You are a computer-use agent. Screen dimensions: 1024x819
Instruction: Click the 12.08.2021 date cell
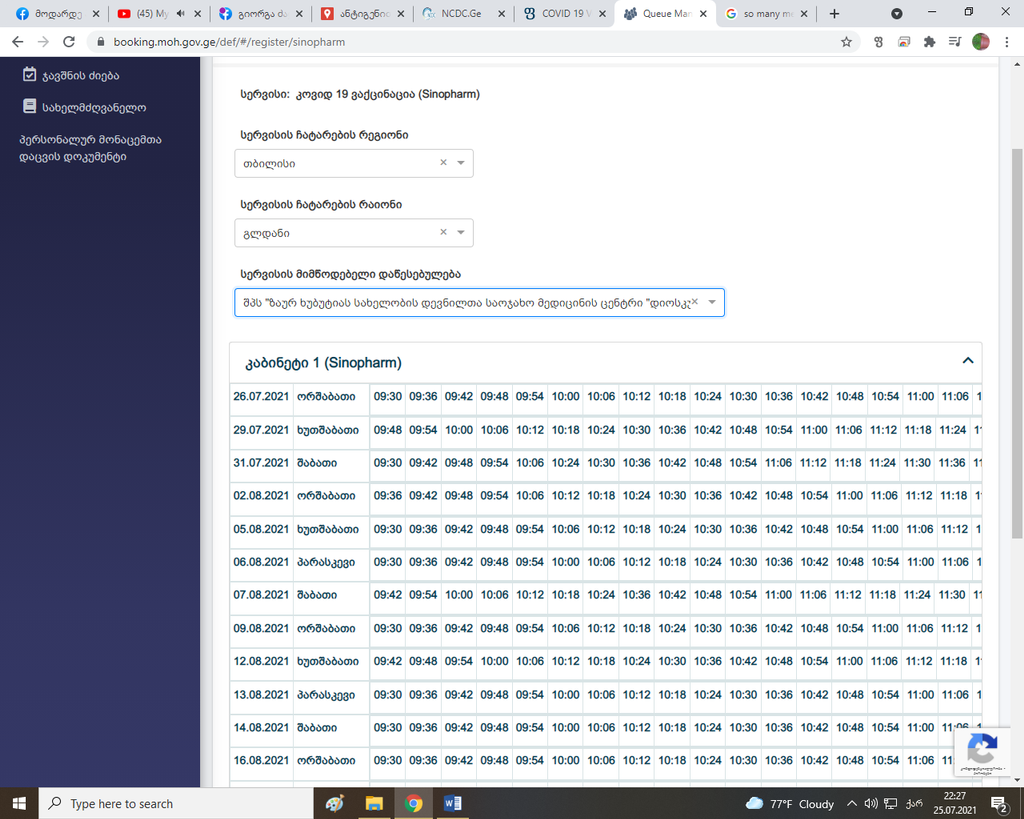[x=261, y=661]
